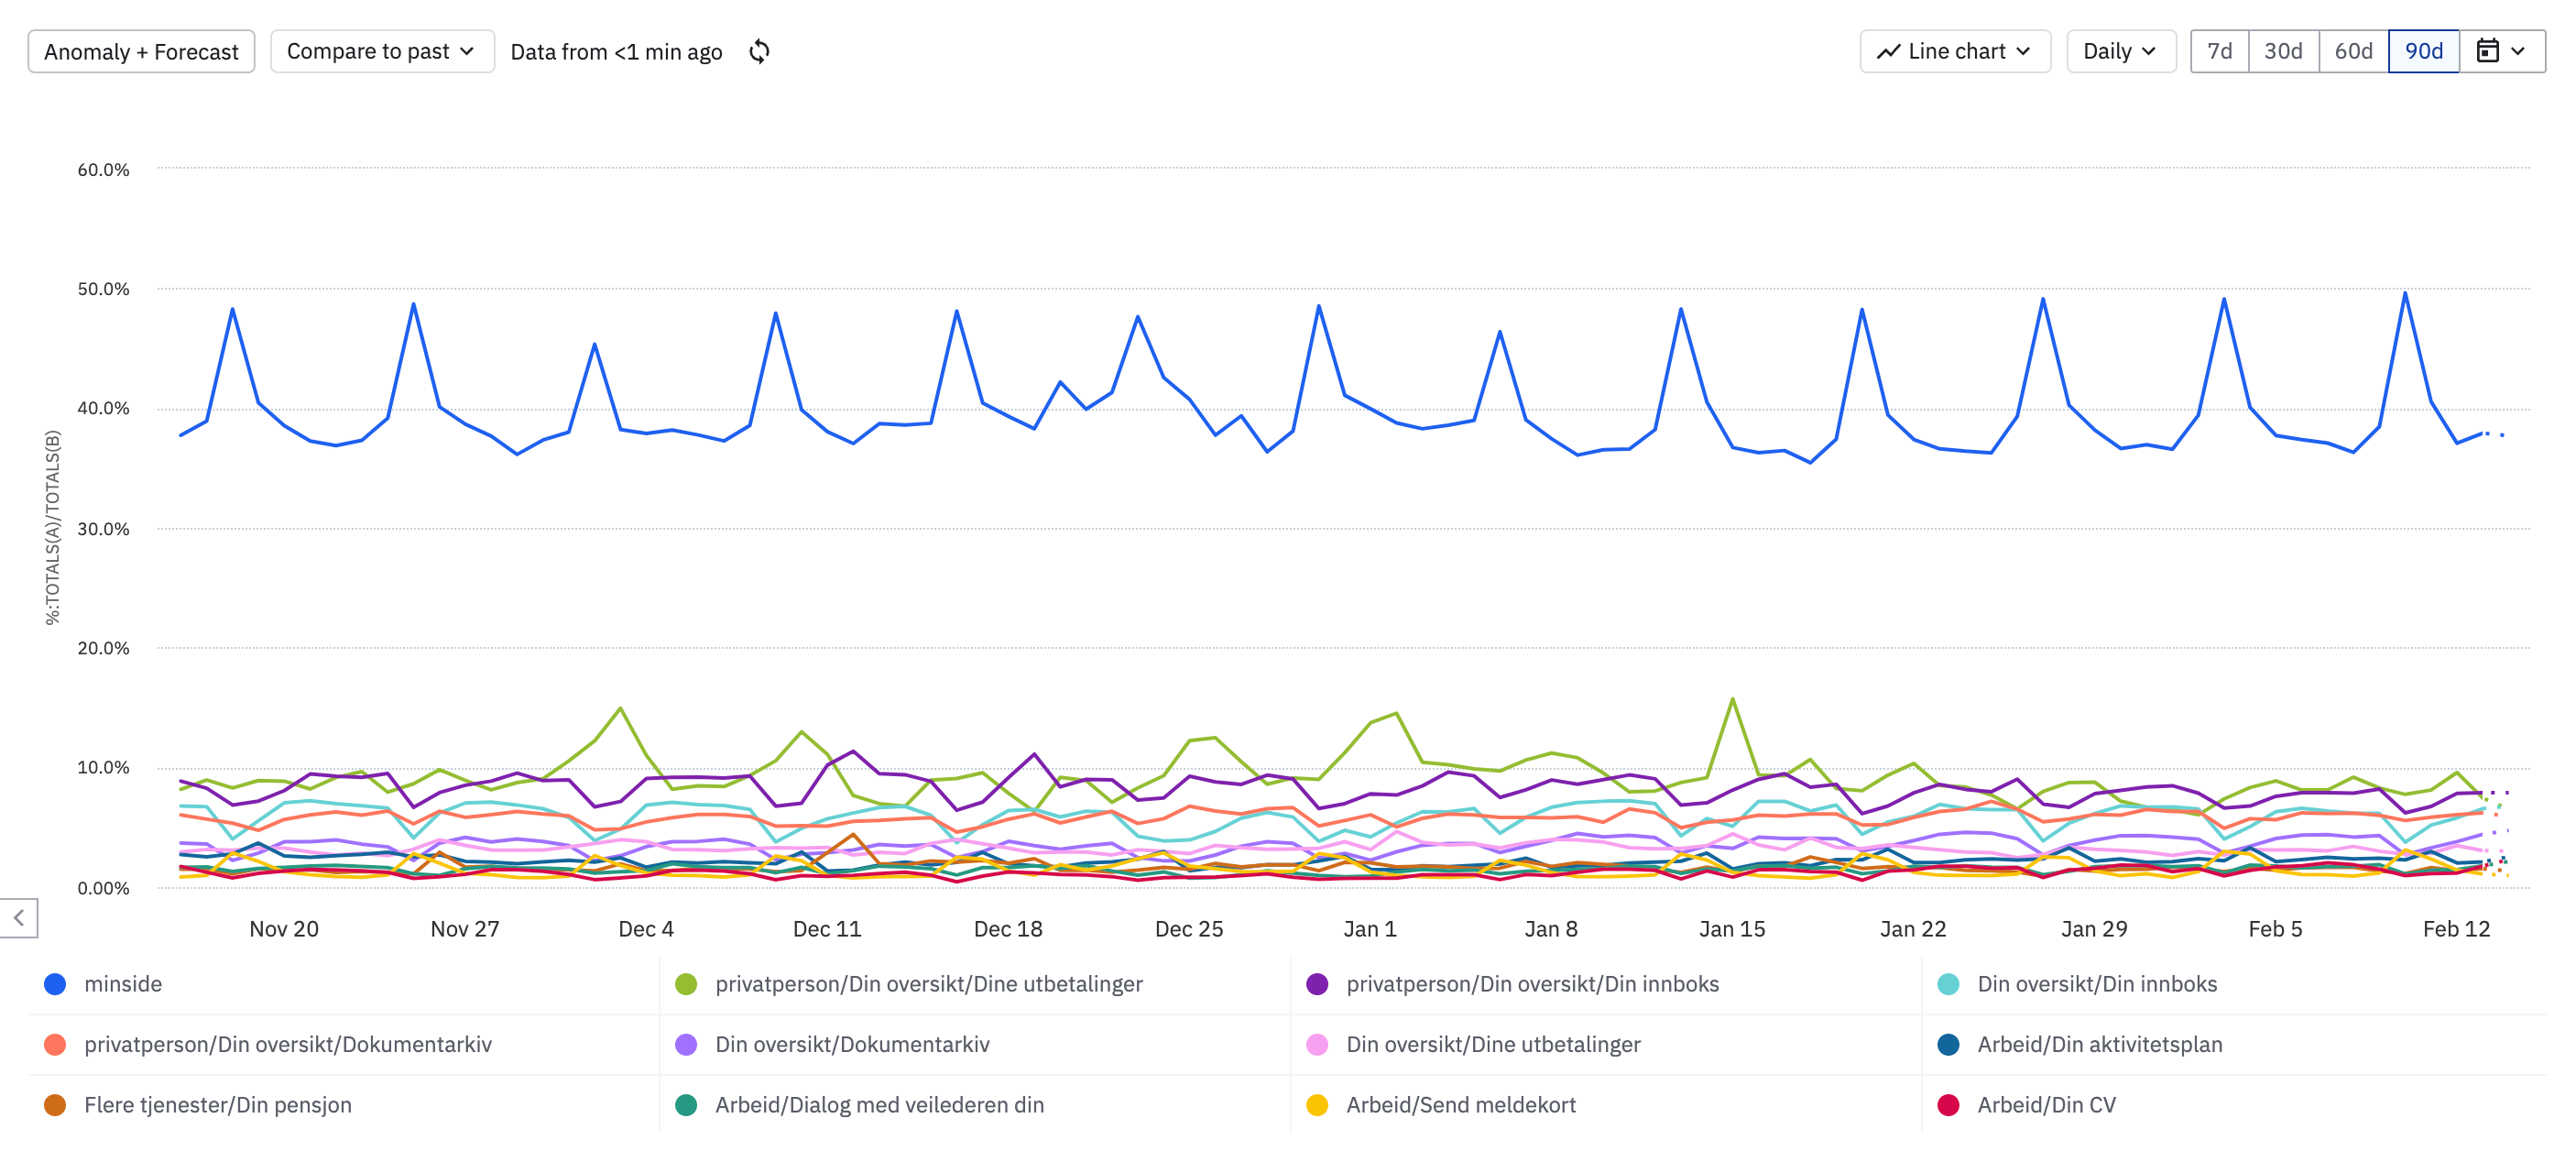2576x1162 pixels.
Task: Click the Arbeid/Din aktivitetsplan legend dot
Action: click(1947, 1044)
